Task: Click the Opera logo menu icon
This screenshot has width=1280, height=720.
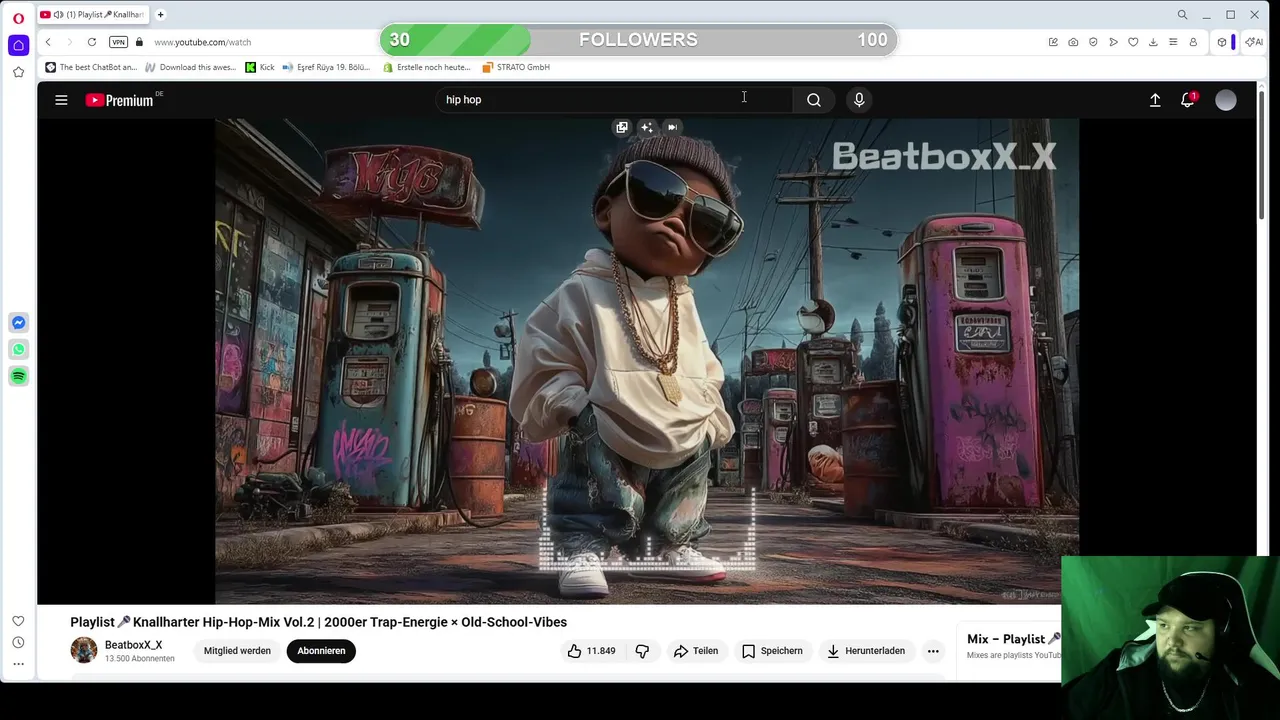Action: (x=18, y=18)
